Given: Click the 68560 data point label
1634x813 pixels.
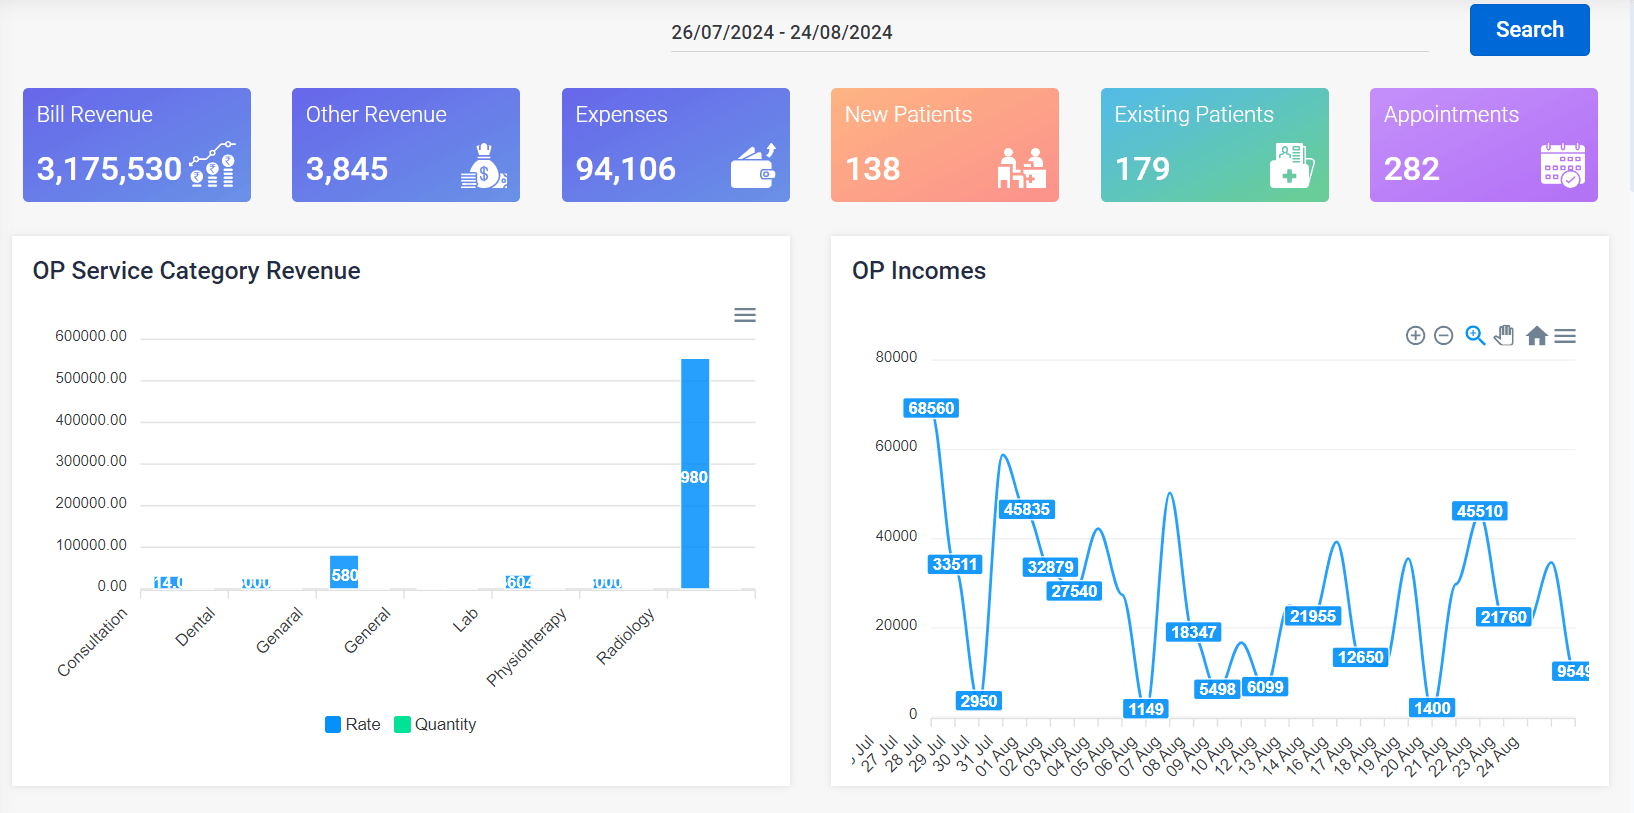Looking at the screenshot, I should click(x=931, y=408).
